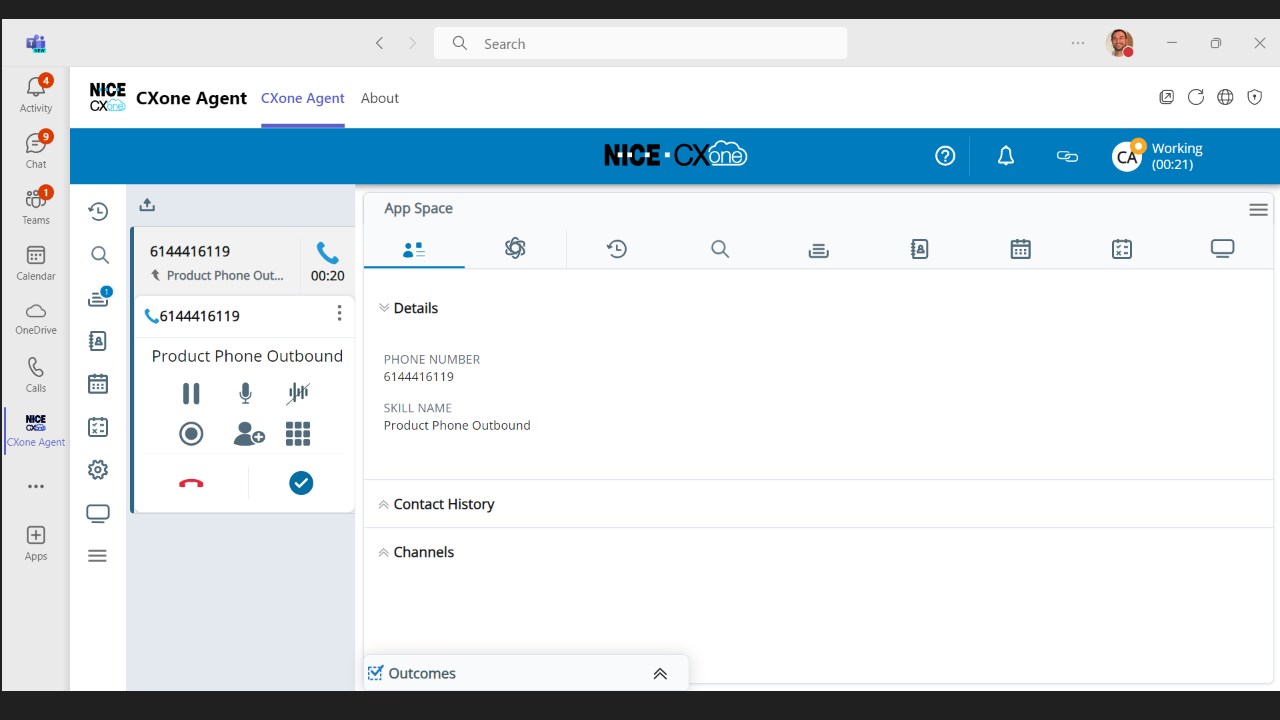Click the Teams search box
Viewport: 1280px width, 720px height.
(640, 43)
